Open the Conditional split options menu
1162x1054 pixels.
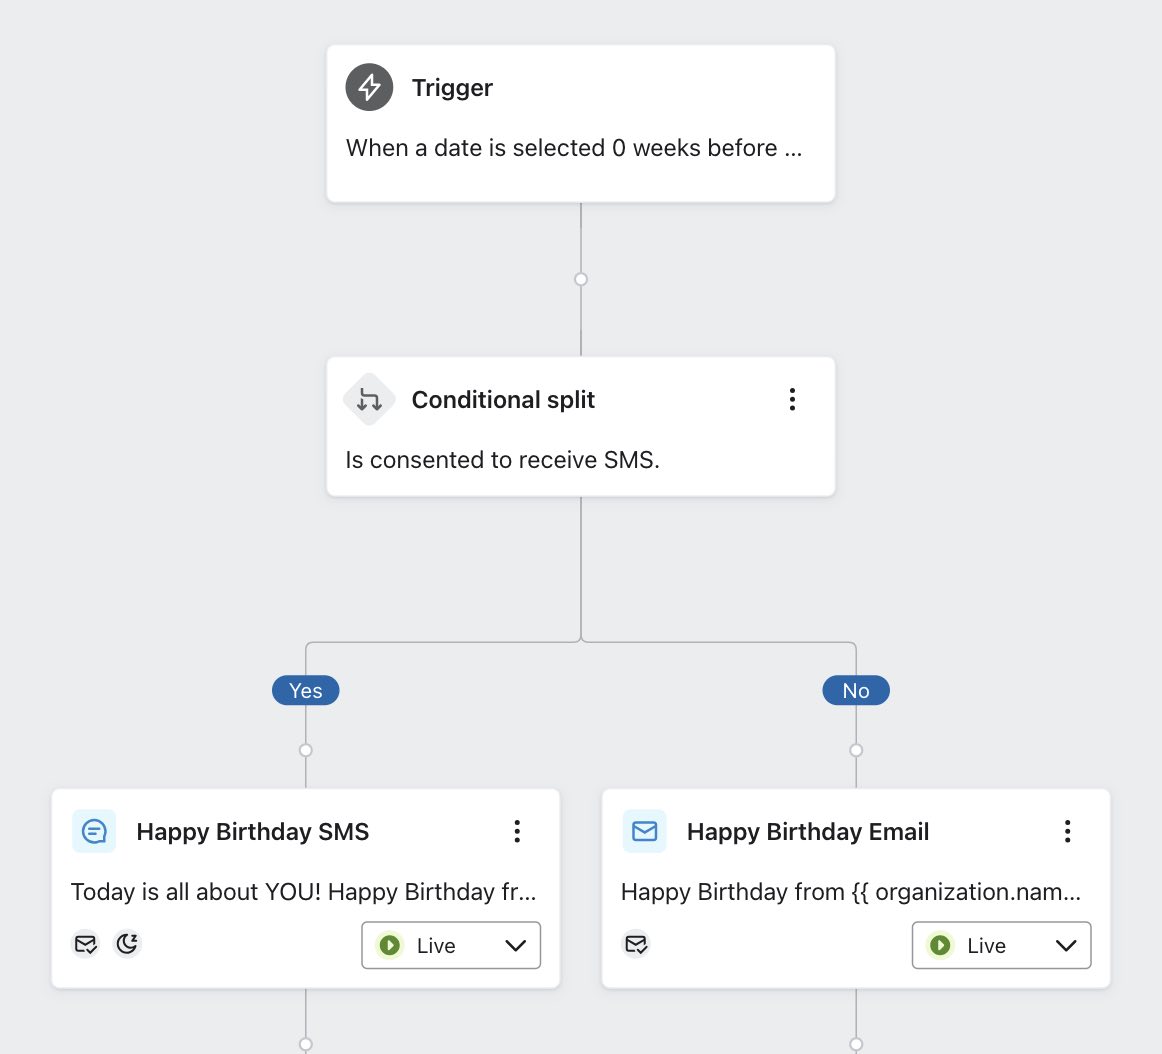(x=792, y=399)
